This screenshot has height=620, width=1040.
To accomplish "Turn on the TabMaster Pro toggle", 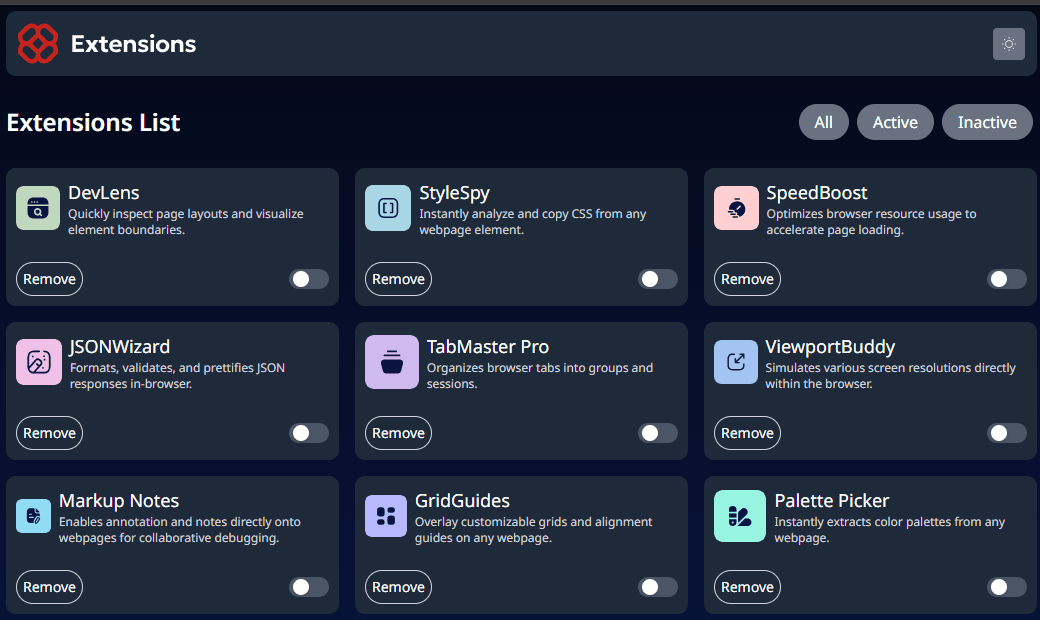I will [658, 433].
